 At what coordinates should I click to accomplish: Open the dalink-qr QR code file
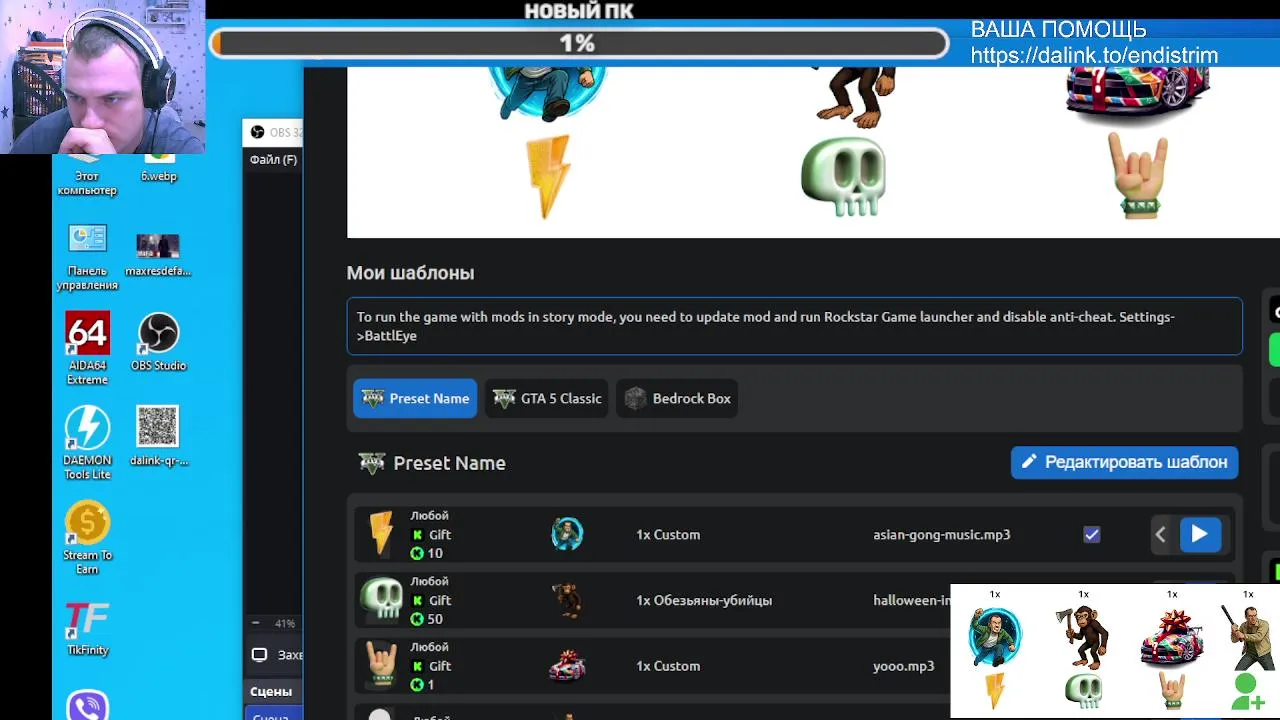pos(158,436)
